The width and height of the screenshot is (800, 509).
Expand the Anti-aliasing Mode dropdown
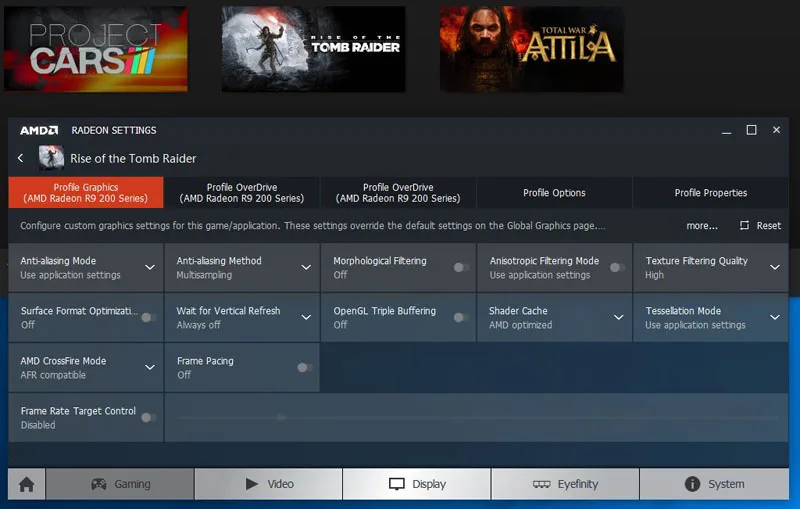(x=150, y=267)
